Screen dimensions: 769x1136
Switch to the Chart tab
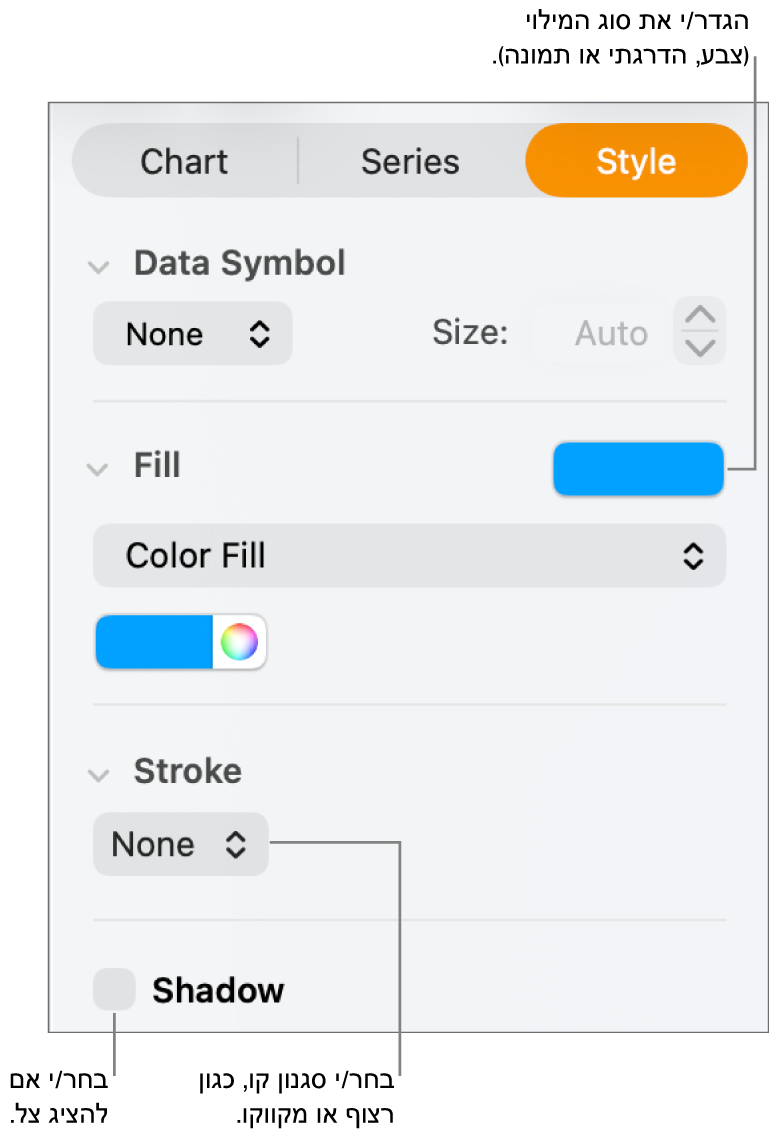(184, 161)
